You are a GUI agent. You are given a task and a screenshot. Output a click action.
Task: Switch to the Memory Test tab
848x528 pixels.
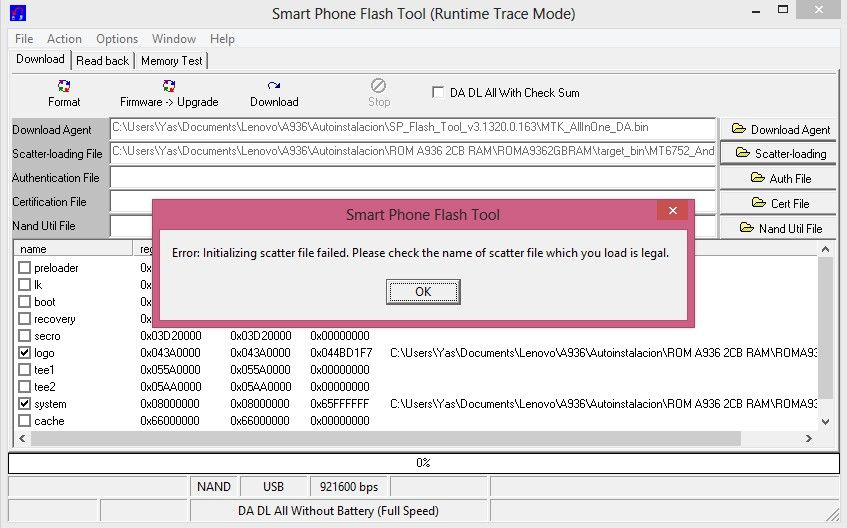pyautogui.click(x=171, y=61)
